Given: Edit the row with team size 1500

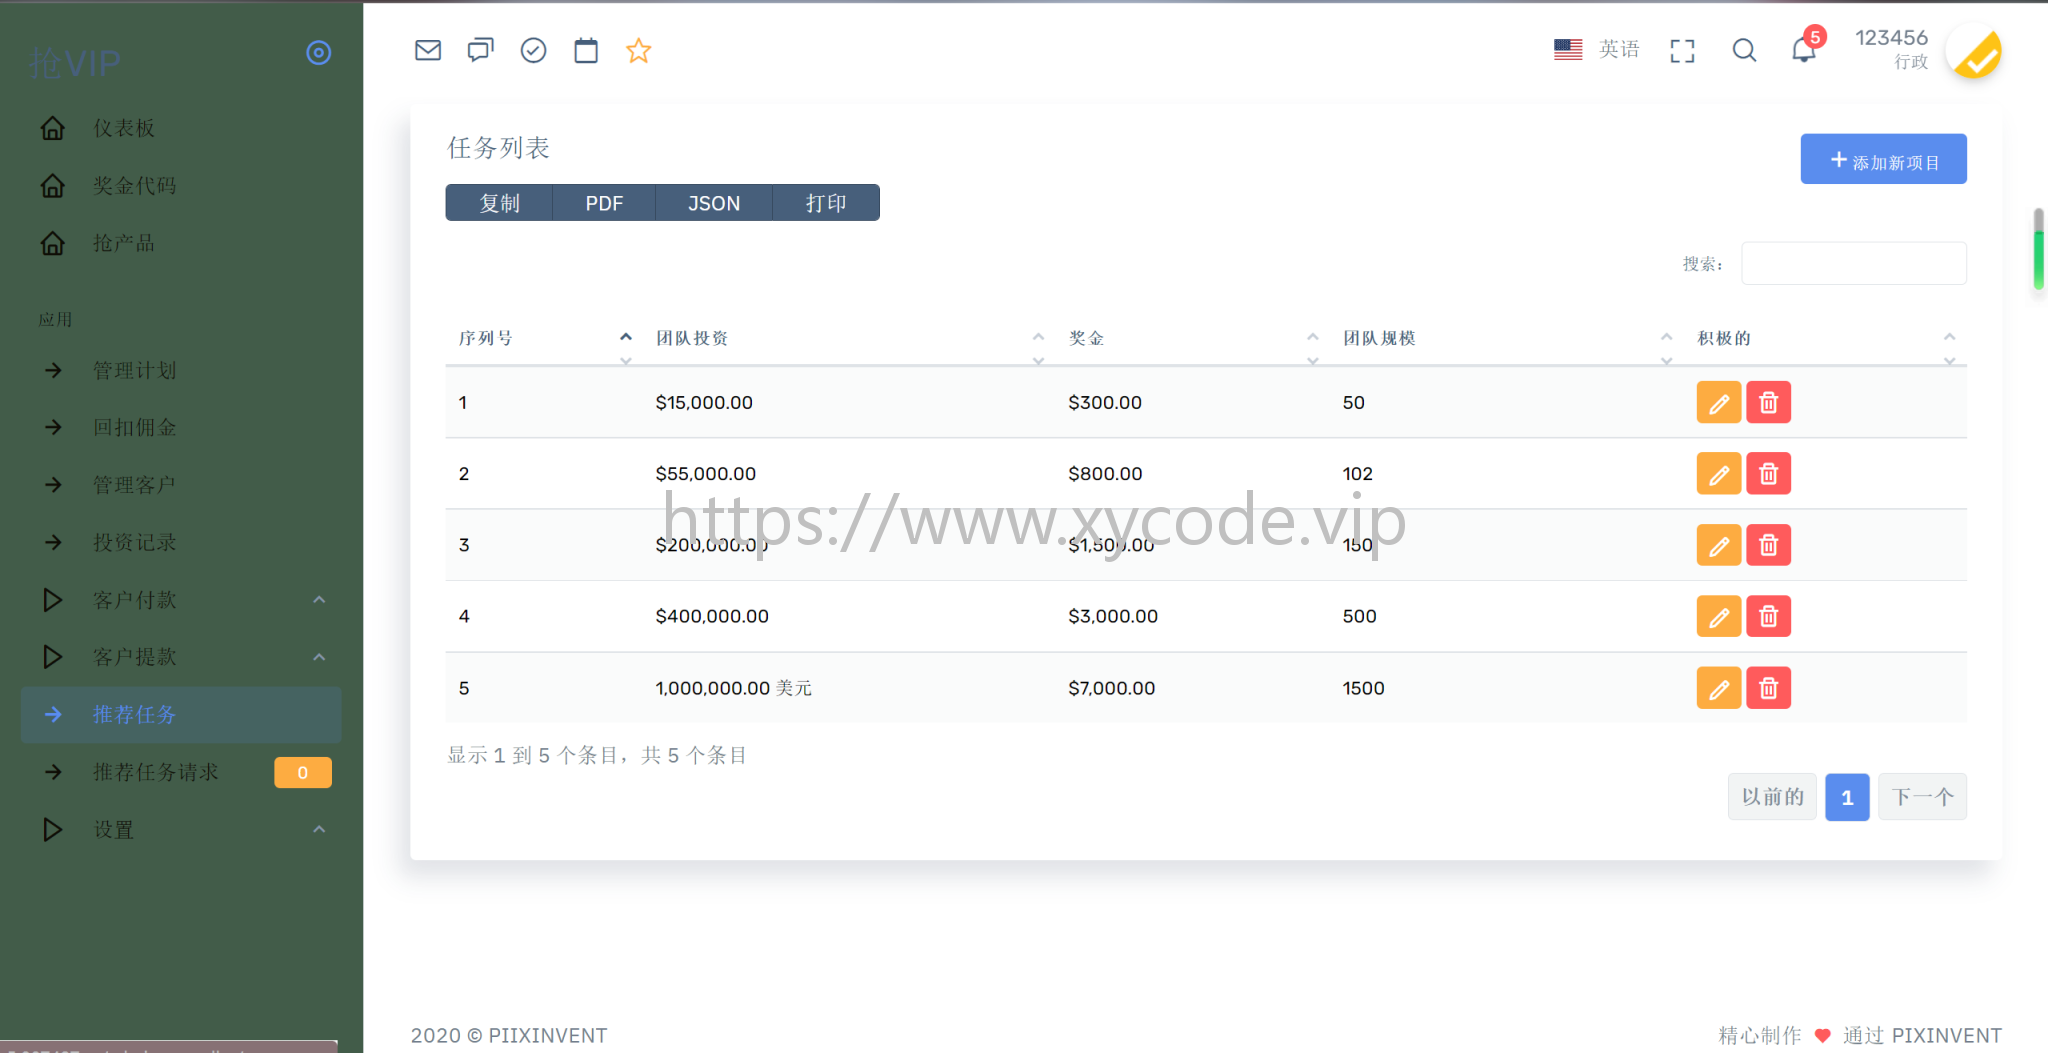Looking at the screenshot, I should pyautogui.click(x=1719, y=688).
